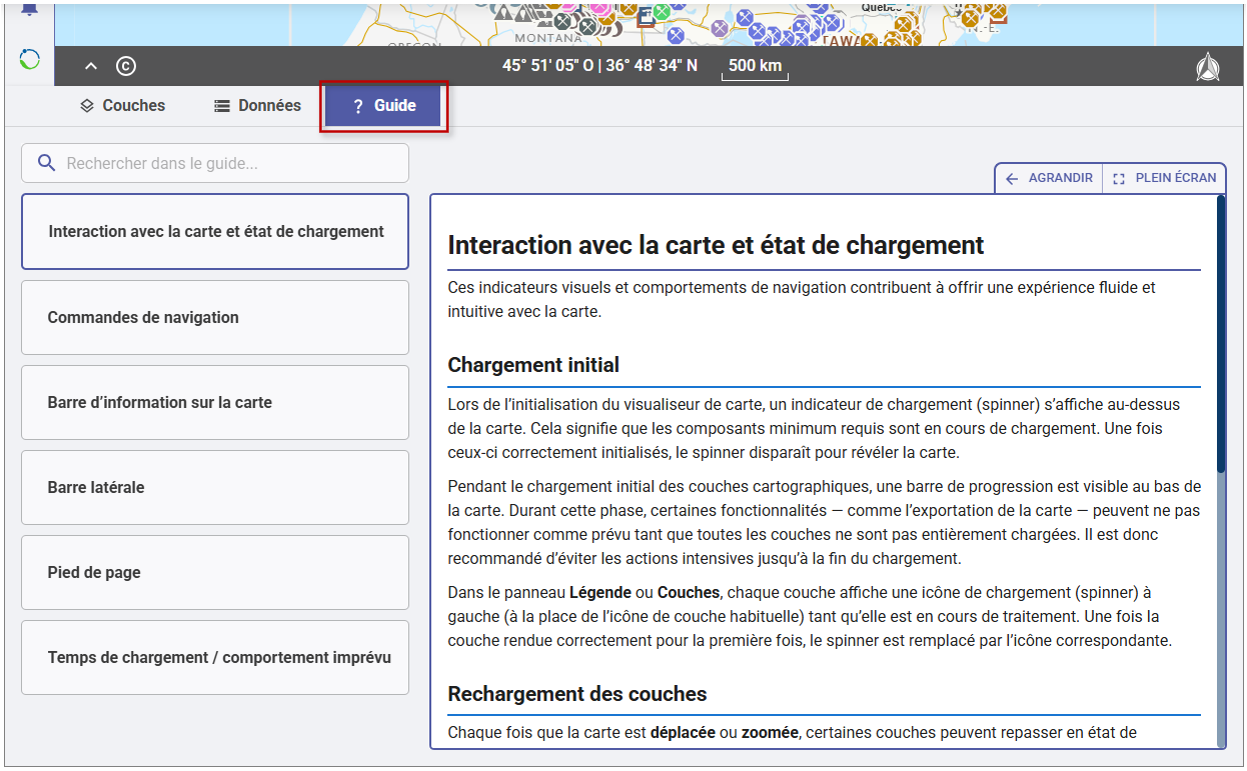Click the bold word zoomée in text
The width and height of the screenshot is (1247, 771).
pos(769,732)
